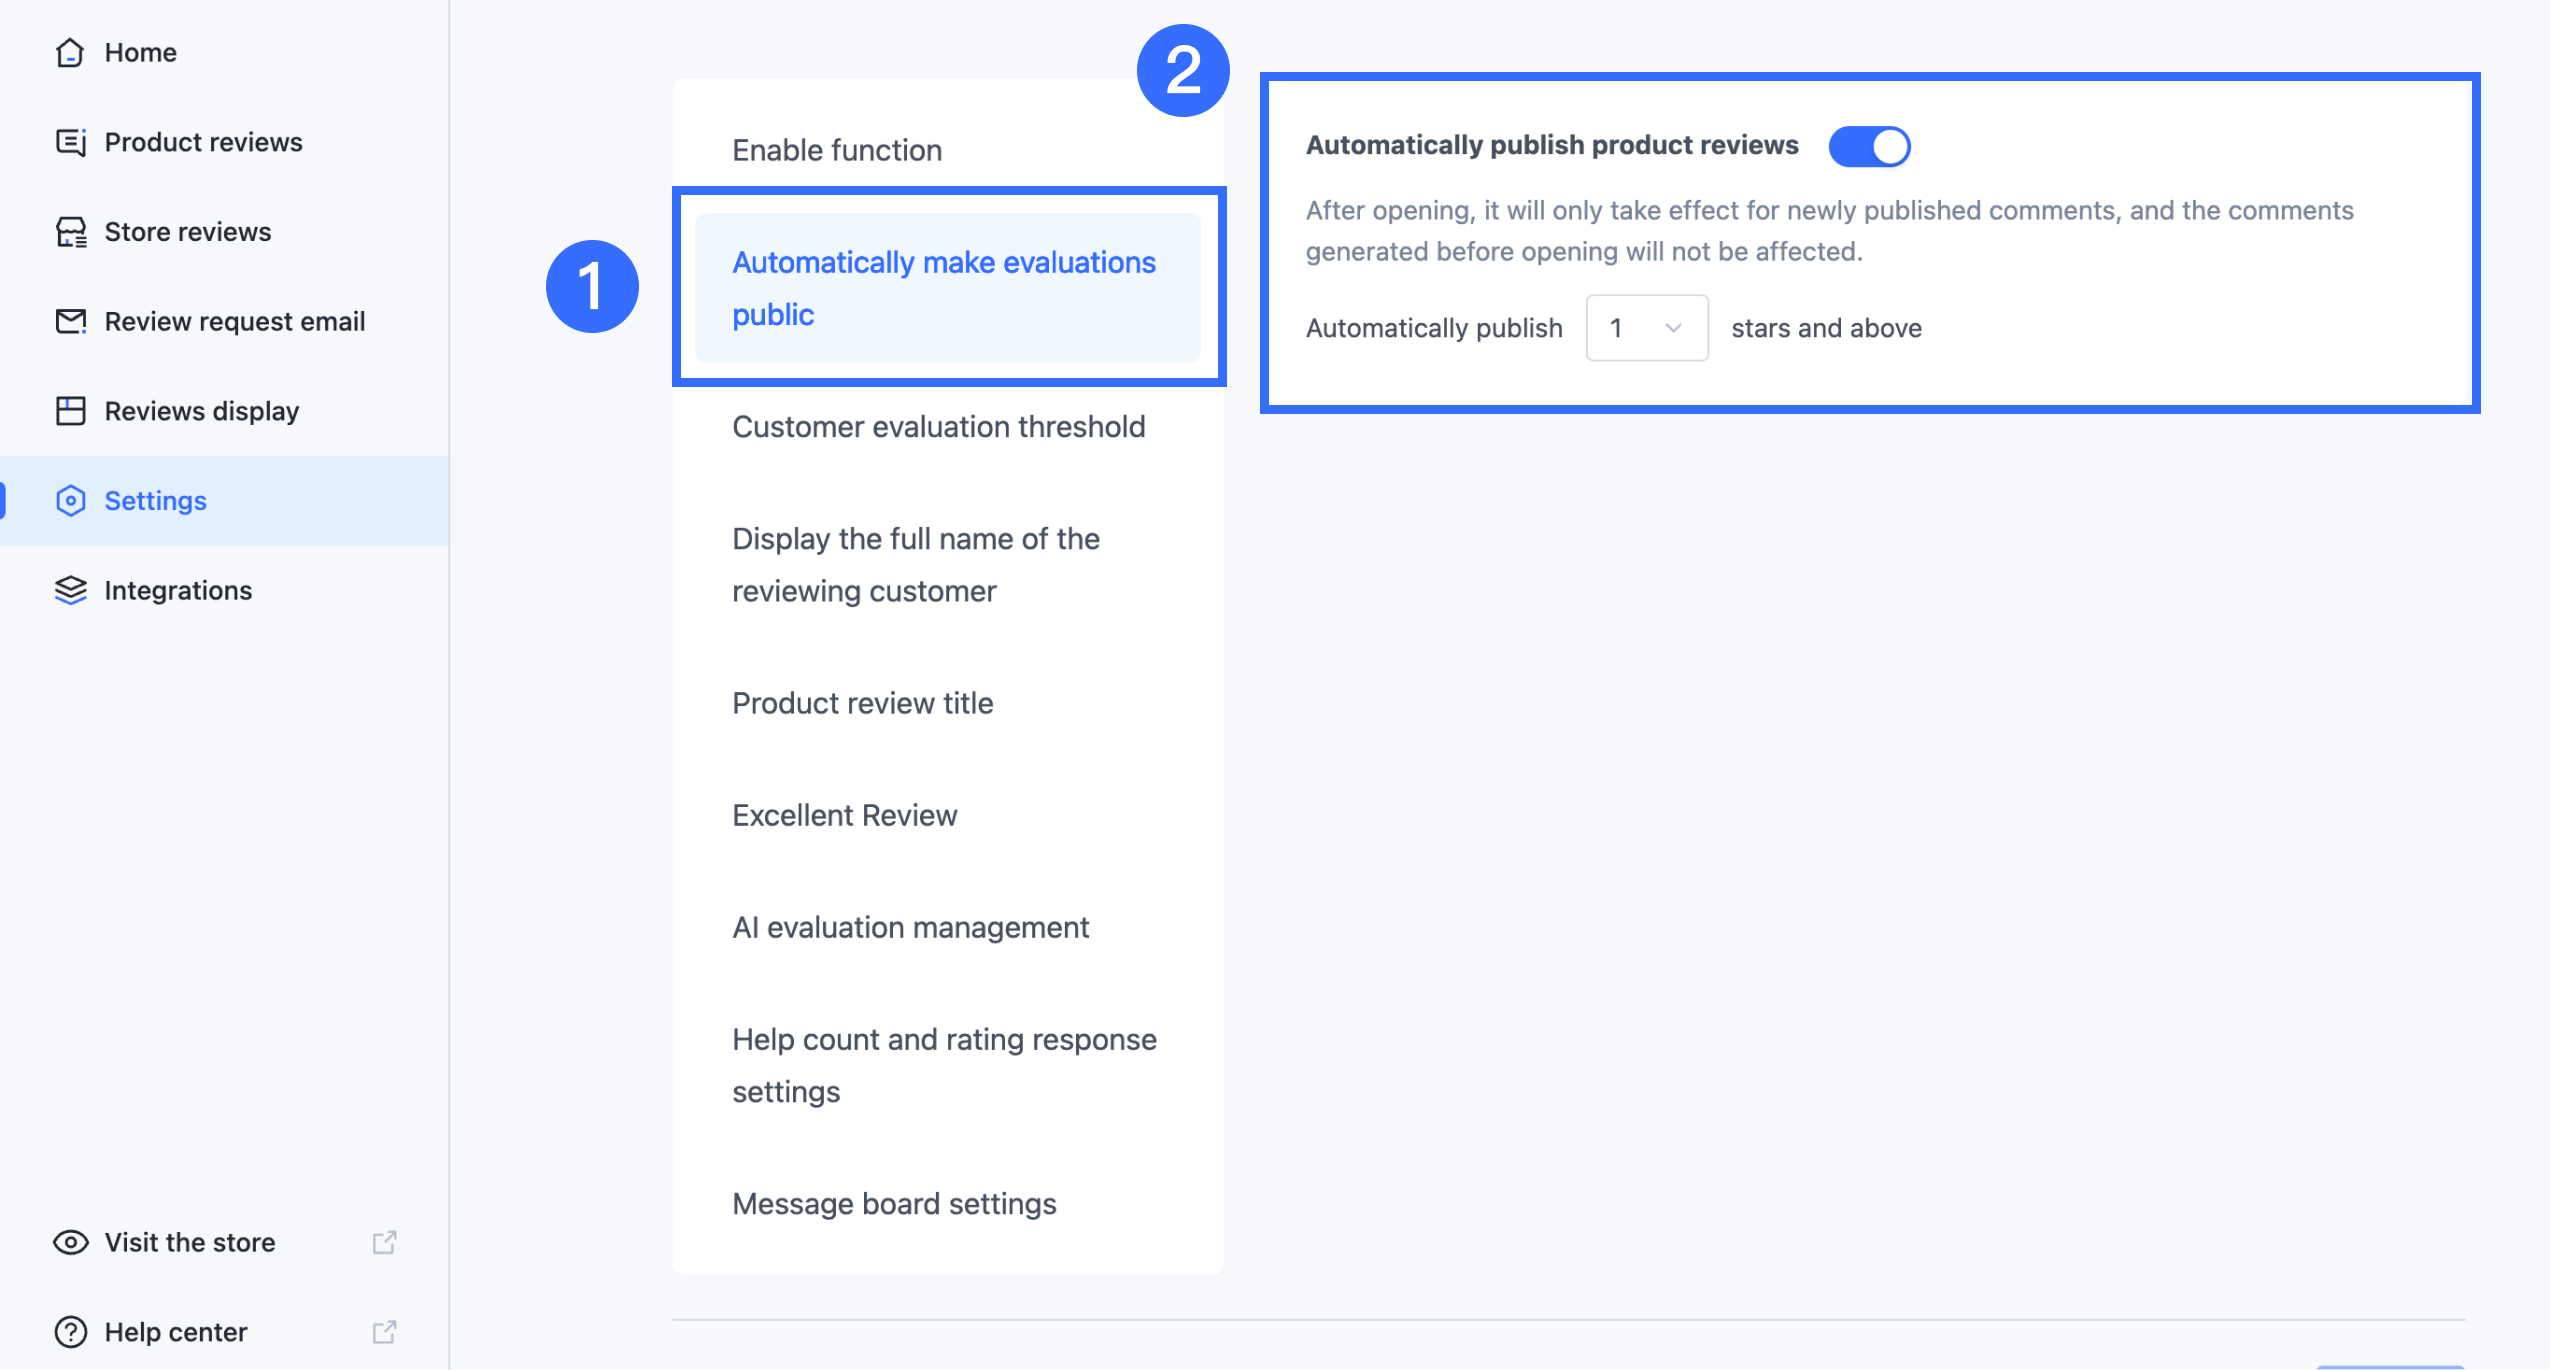The height and width of the screenshot is (1370, 2550).
Task: Go to Message board settings
Action: click(x=894, y=1204)
